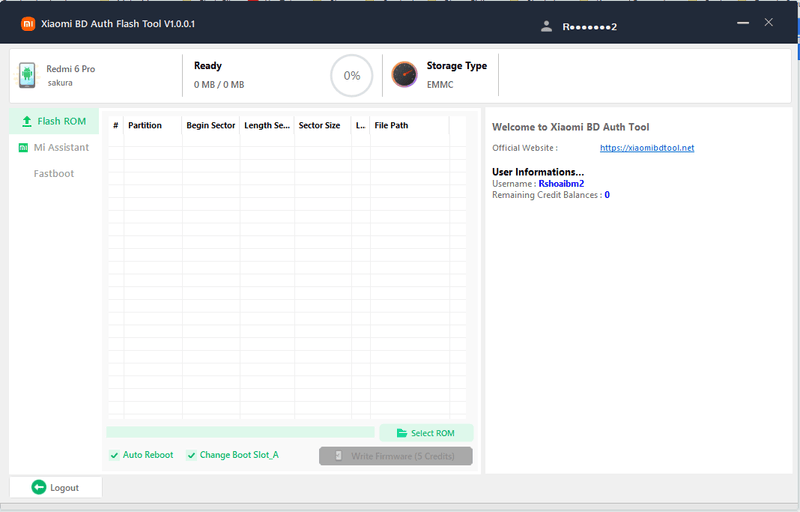Click the masked username R••••••••2 in title bar
This screenshot has width=800, height=512.
(x=589, y=27)
